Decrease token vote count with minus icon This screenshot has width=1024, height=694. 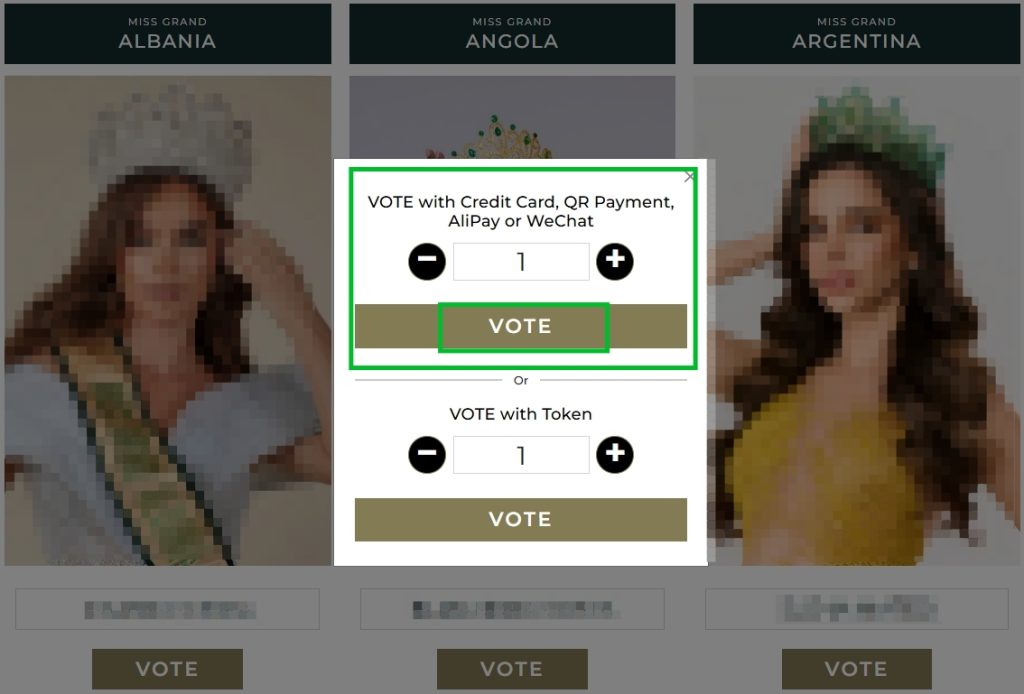426,454
